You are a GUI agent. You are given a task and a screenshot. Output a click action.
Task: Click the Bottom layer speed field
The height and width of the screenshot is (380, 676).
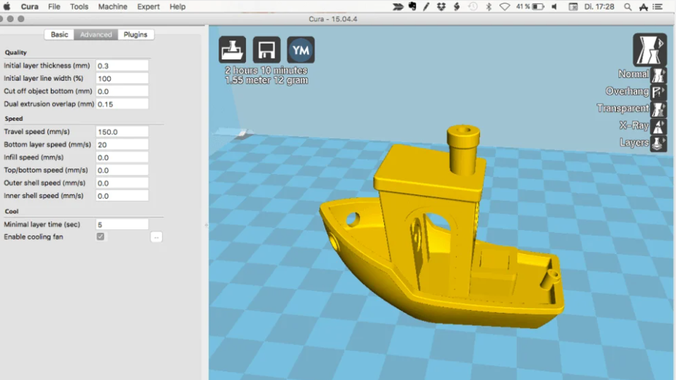[x=122, y=144]
